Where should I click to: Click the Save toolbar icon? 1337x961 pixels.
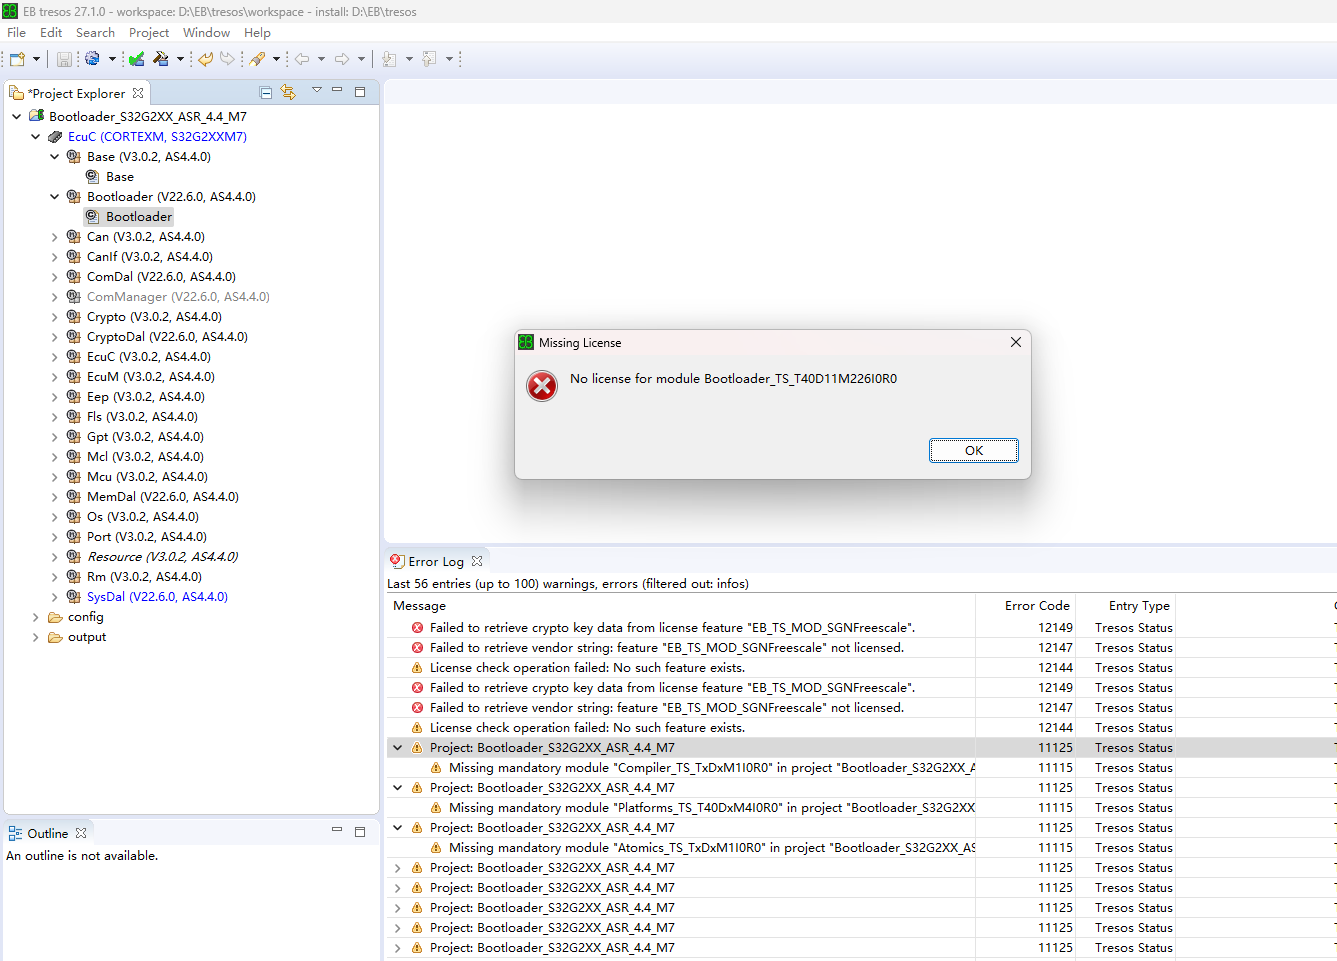coord(65,59)
